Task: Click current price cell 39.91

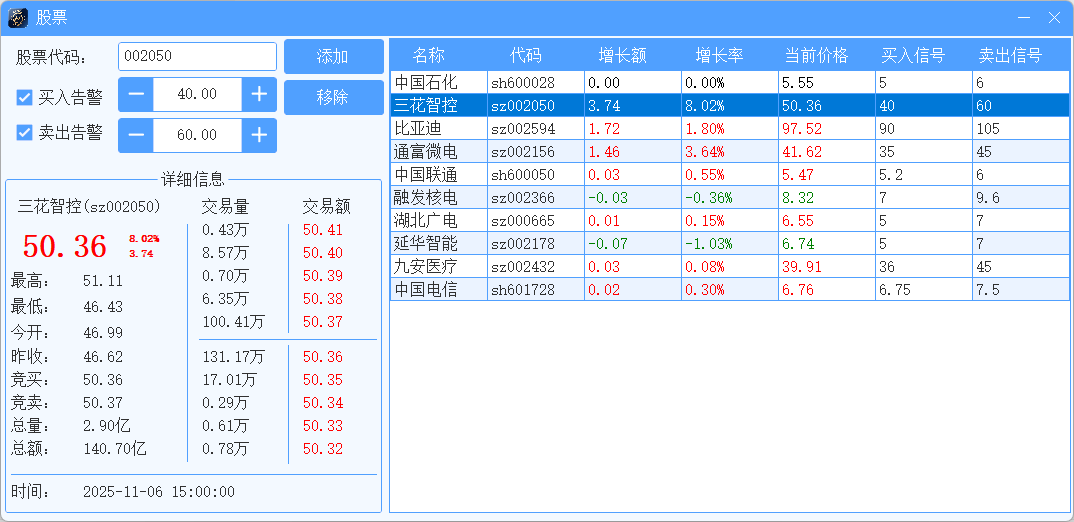Action: tap(827, 266)
